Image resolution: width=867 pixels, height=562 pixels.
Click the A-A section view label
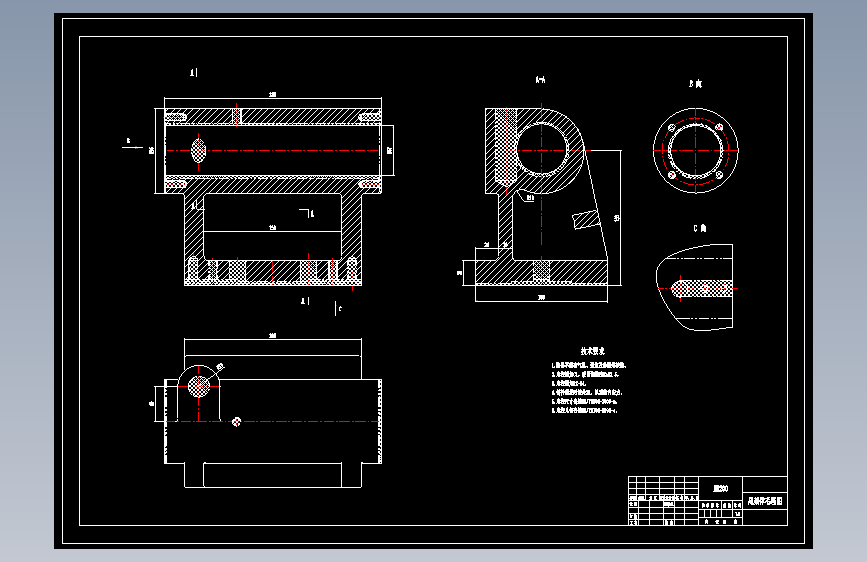click(x=541, y=80)
